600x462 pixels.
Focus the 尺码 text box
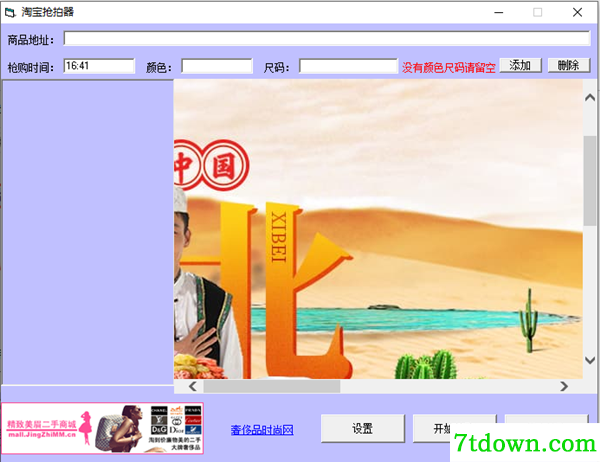(x=348, y=66)
